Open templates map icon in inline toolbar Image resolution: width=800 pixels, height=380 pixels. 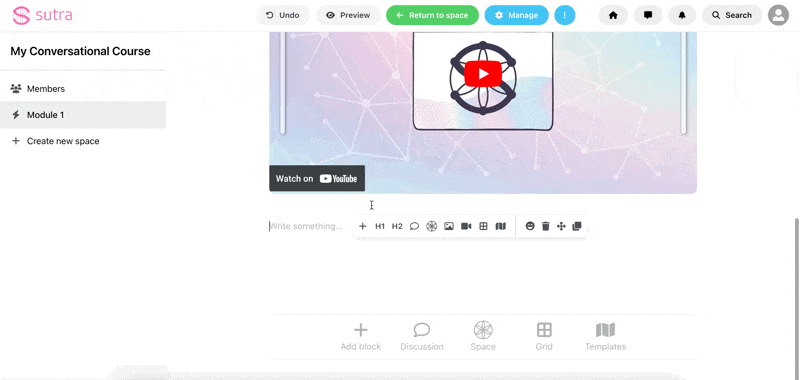(x=501, y=226)
